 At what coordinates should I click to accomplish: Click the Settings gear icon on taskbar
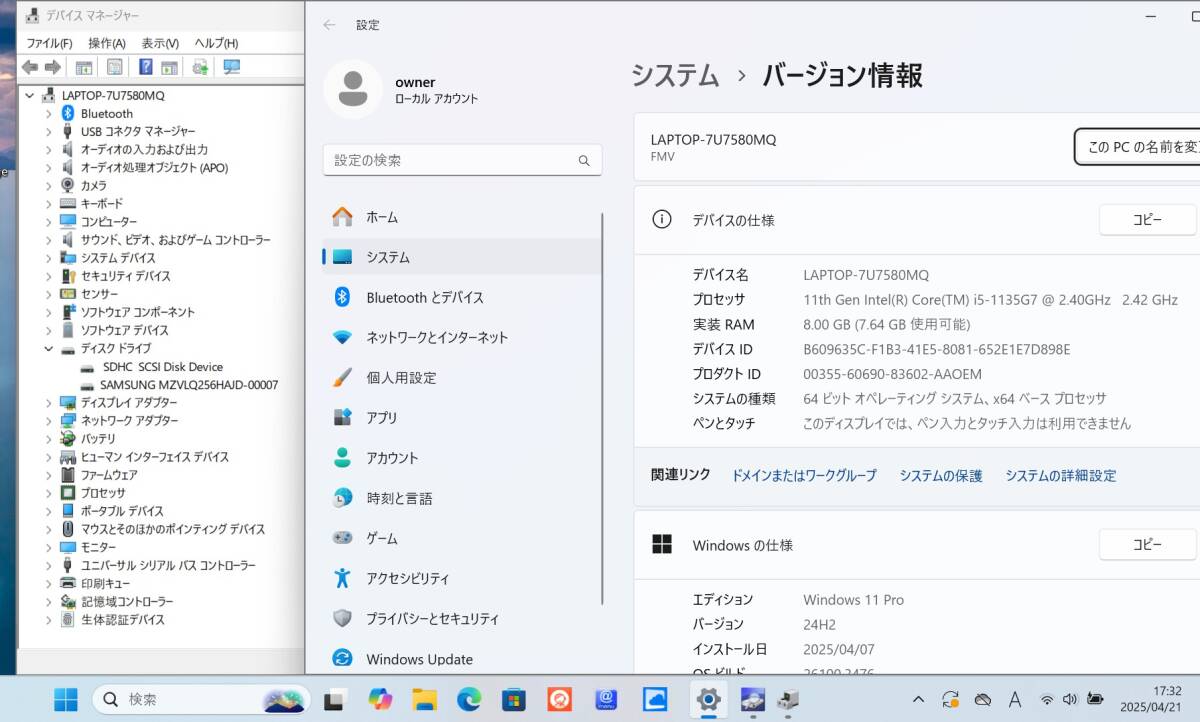[709, 699]
